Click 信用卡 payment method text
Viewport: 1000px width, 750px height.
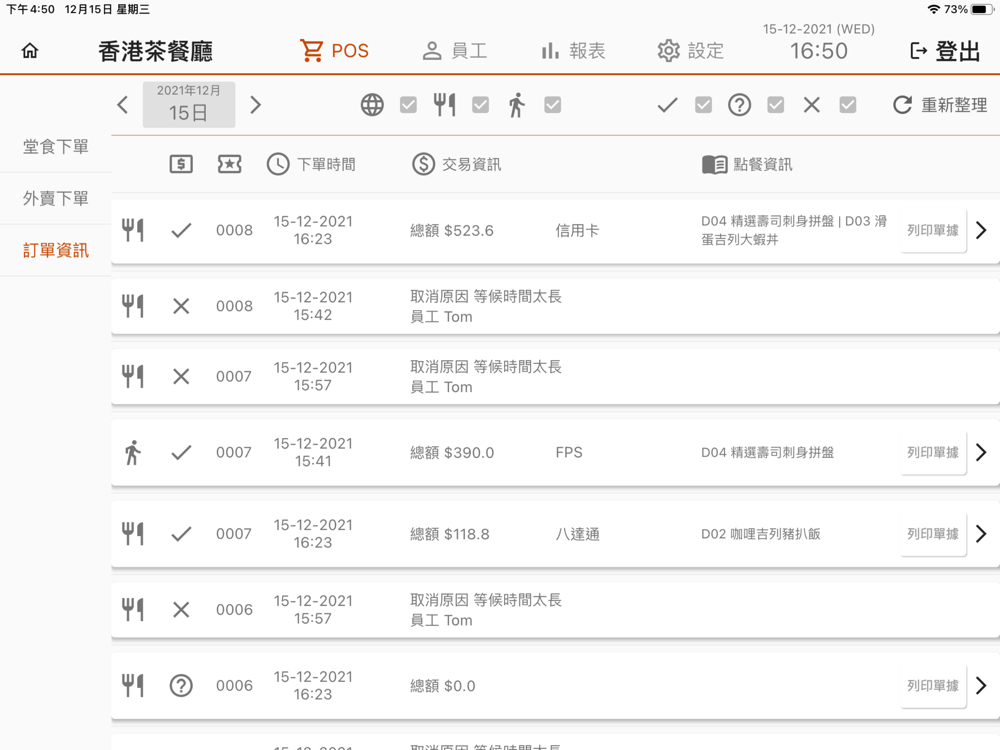[577, 230]
